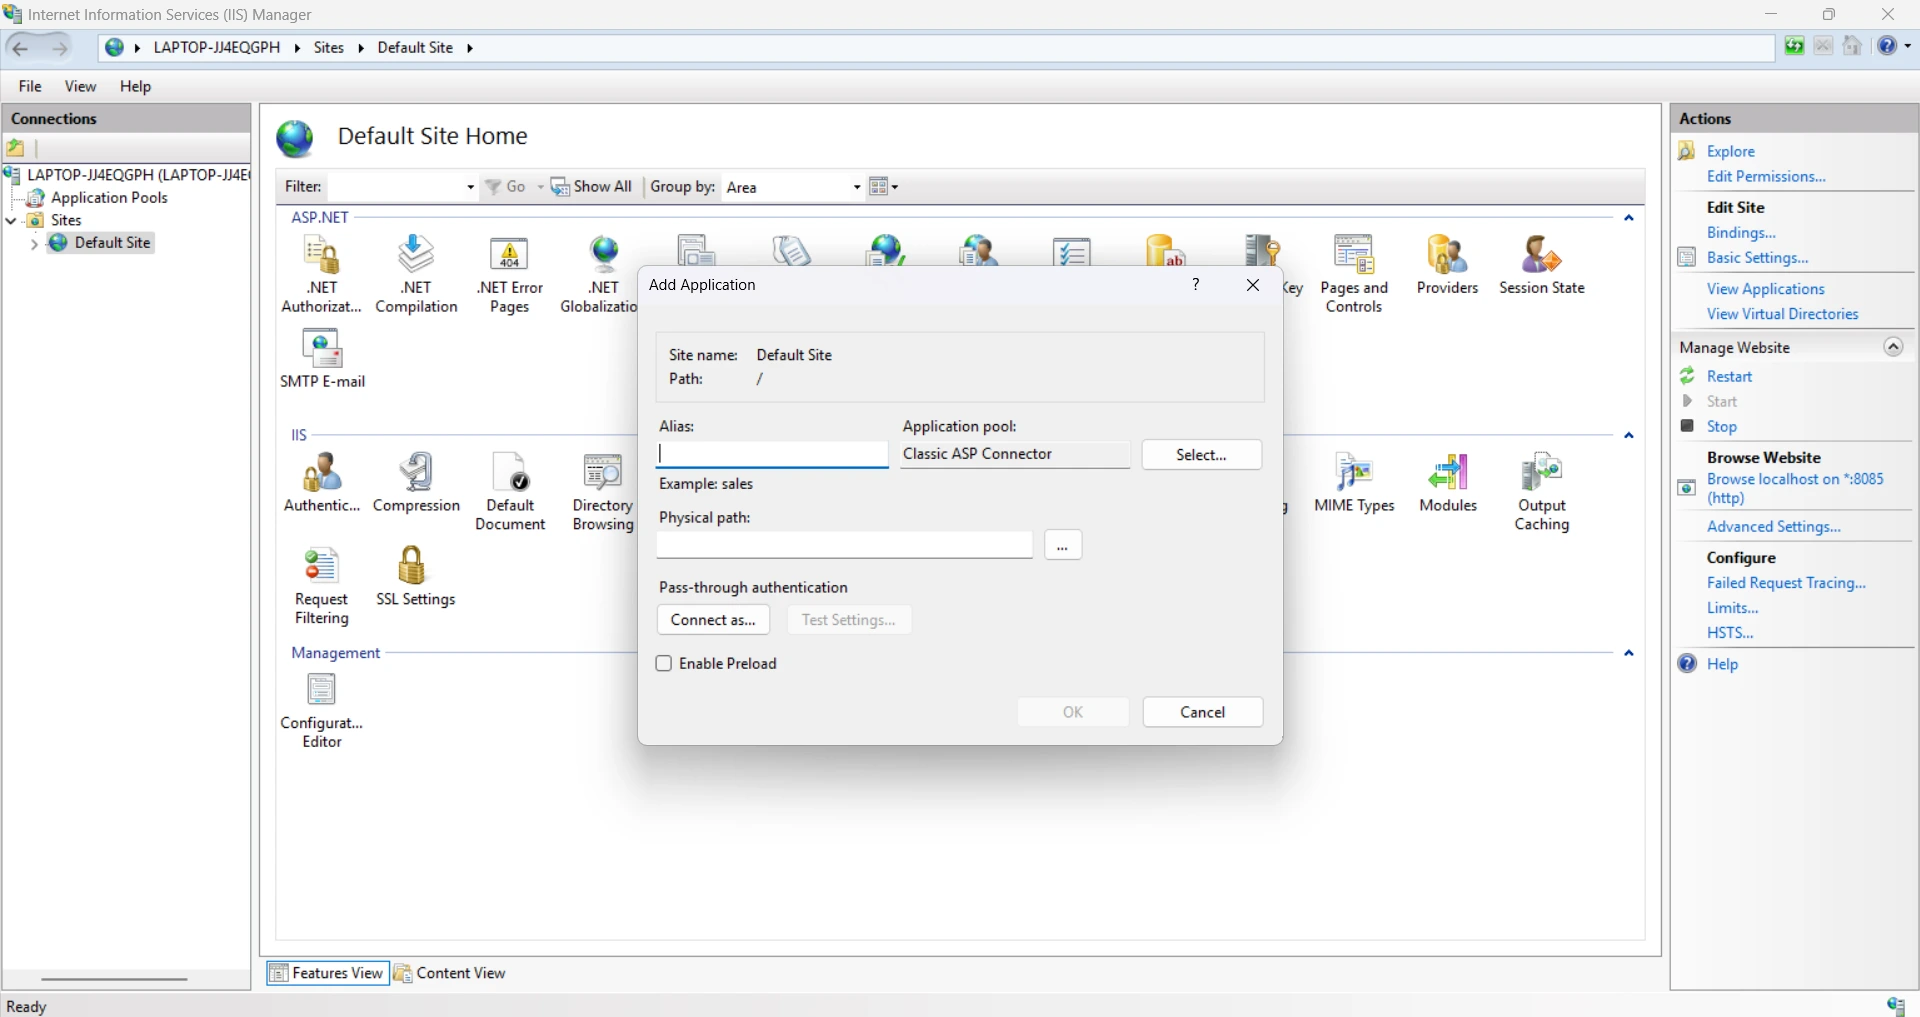Collapse the Manage Website actions group
The image size is (1920, 1017).
pyautogui.click(x=1892, y=347)
